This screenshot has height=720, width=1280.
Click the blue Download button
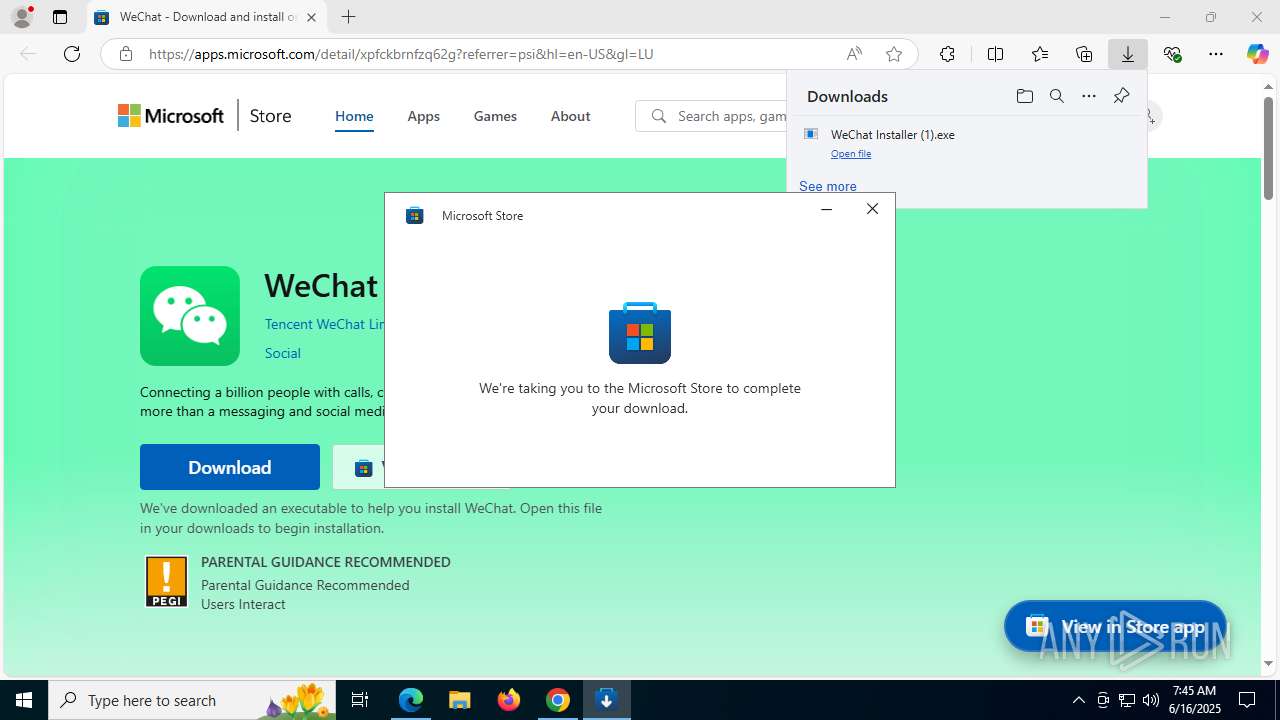pyautogui.click(x=230, y=467)
